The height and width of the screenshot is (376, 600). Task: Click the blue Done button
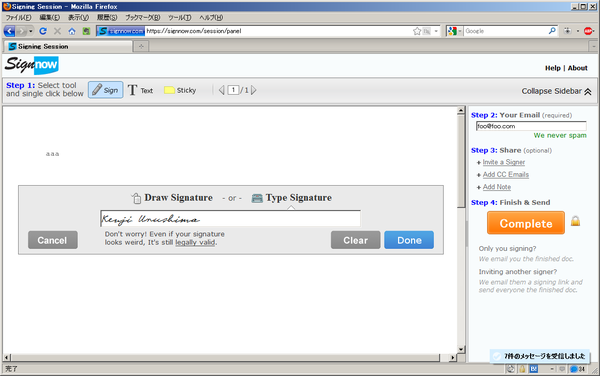pyautogui.click(x=409, y=240)
